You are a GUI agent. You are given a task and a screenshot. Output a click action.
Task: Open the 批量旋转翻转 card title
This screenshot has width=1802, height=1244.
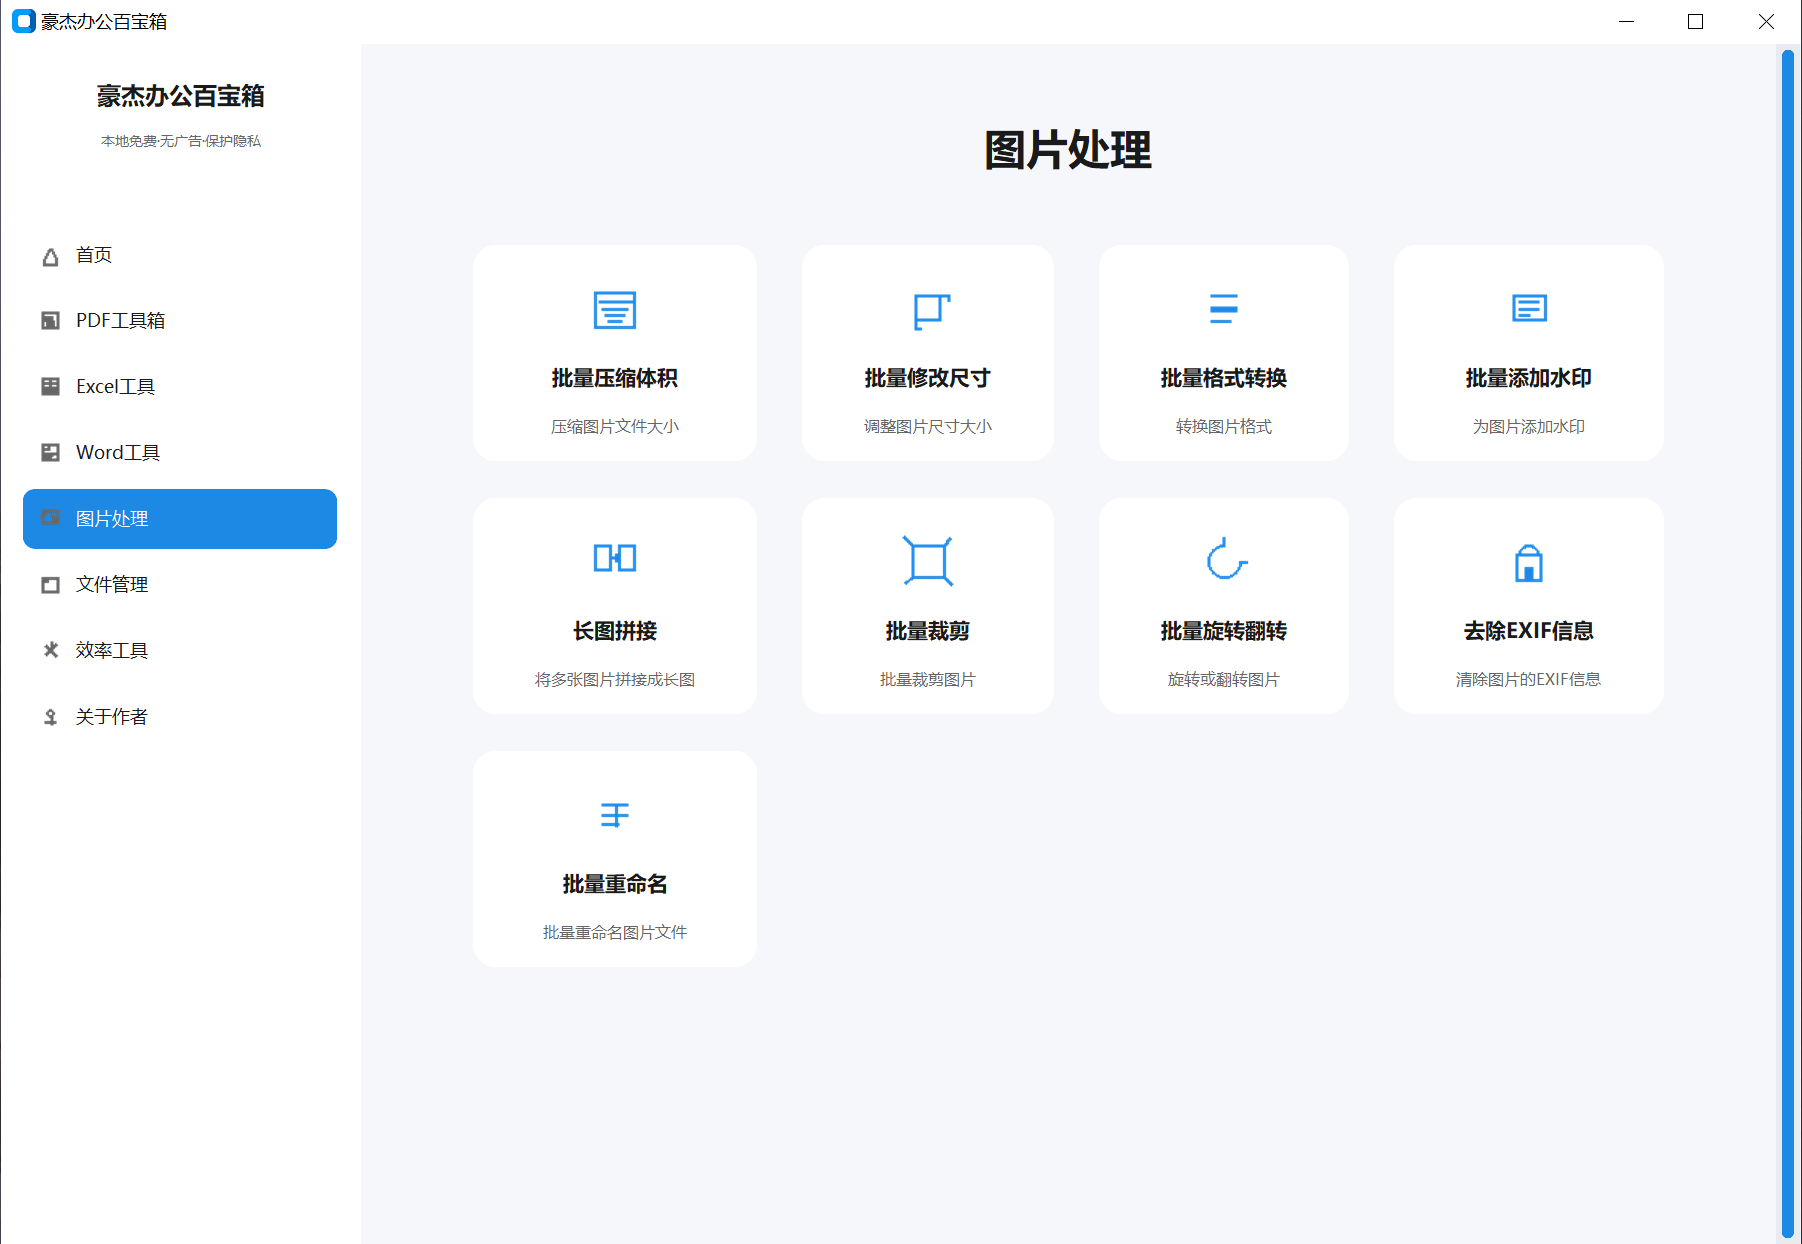point(1224,631)
